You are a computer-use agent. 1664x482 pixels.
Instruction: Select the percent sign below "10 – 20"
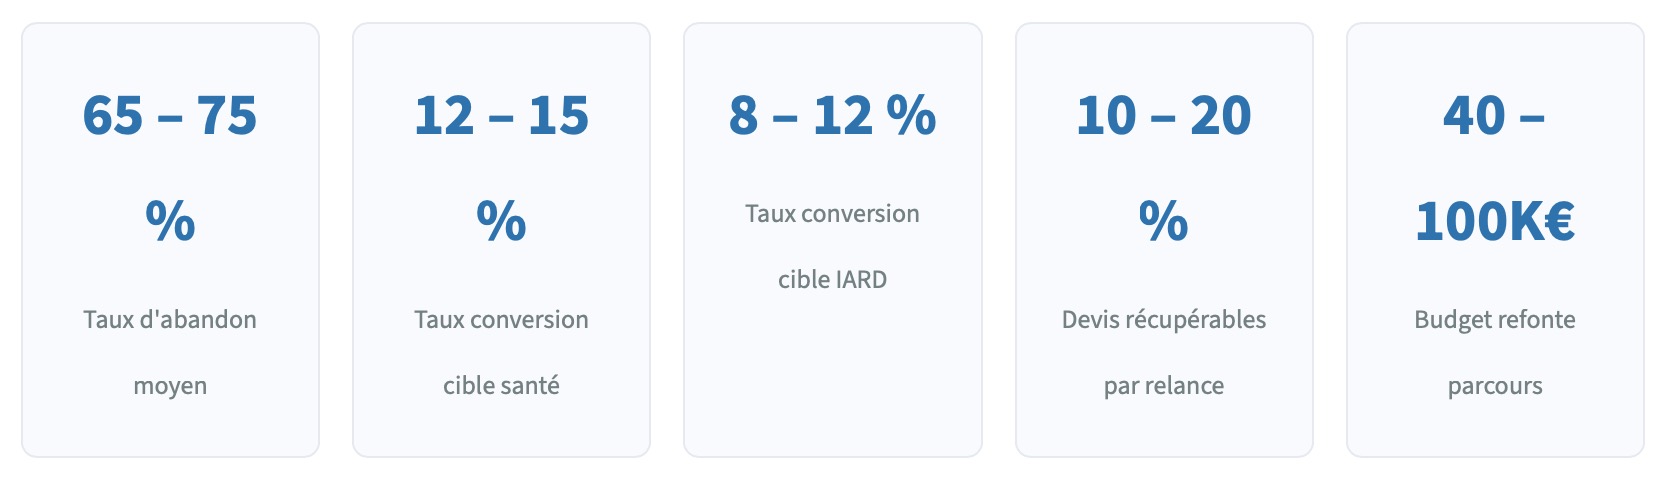pyautogui.click(x=1163, y=220)
